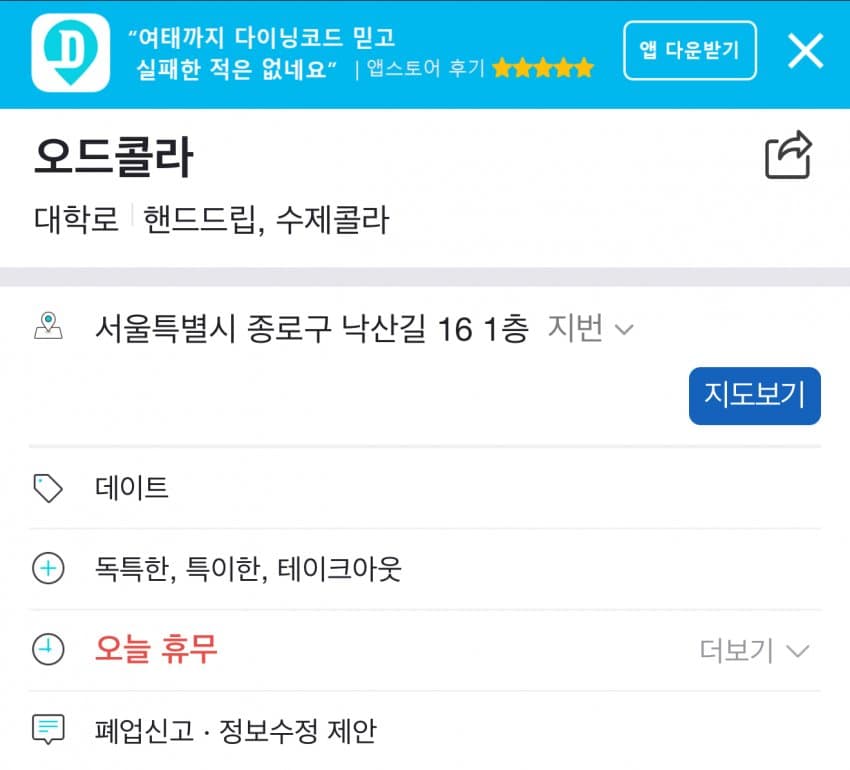The width and height of the screenshot is (850, 770).
Task: Tap the speech bubble report icon
Action: coord(47,730)
